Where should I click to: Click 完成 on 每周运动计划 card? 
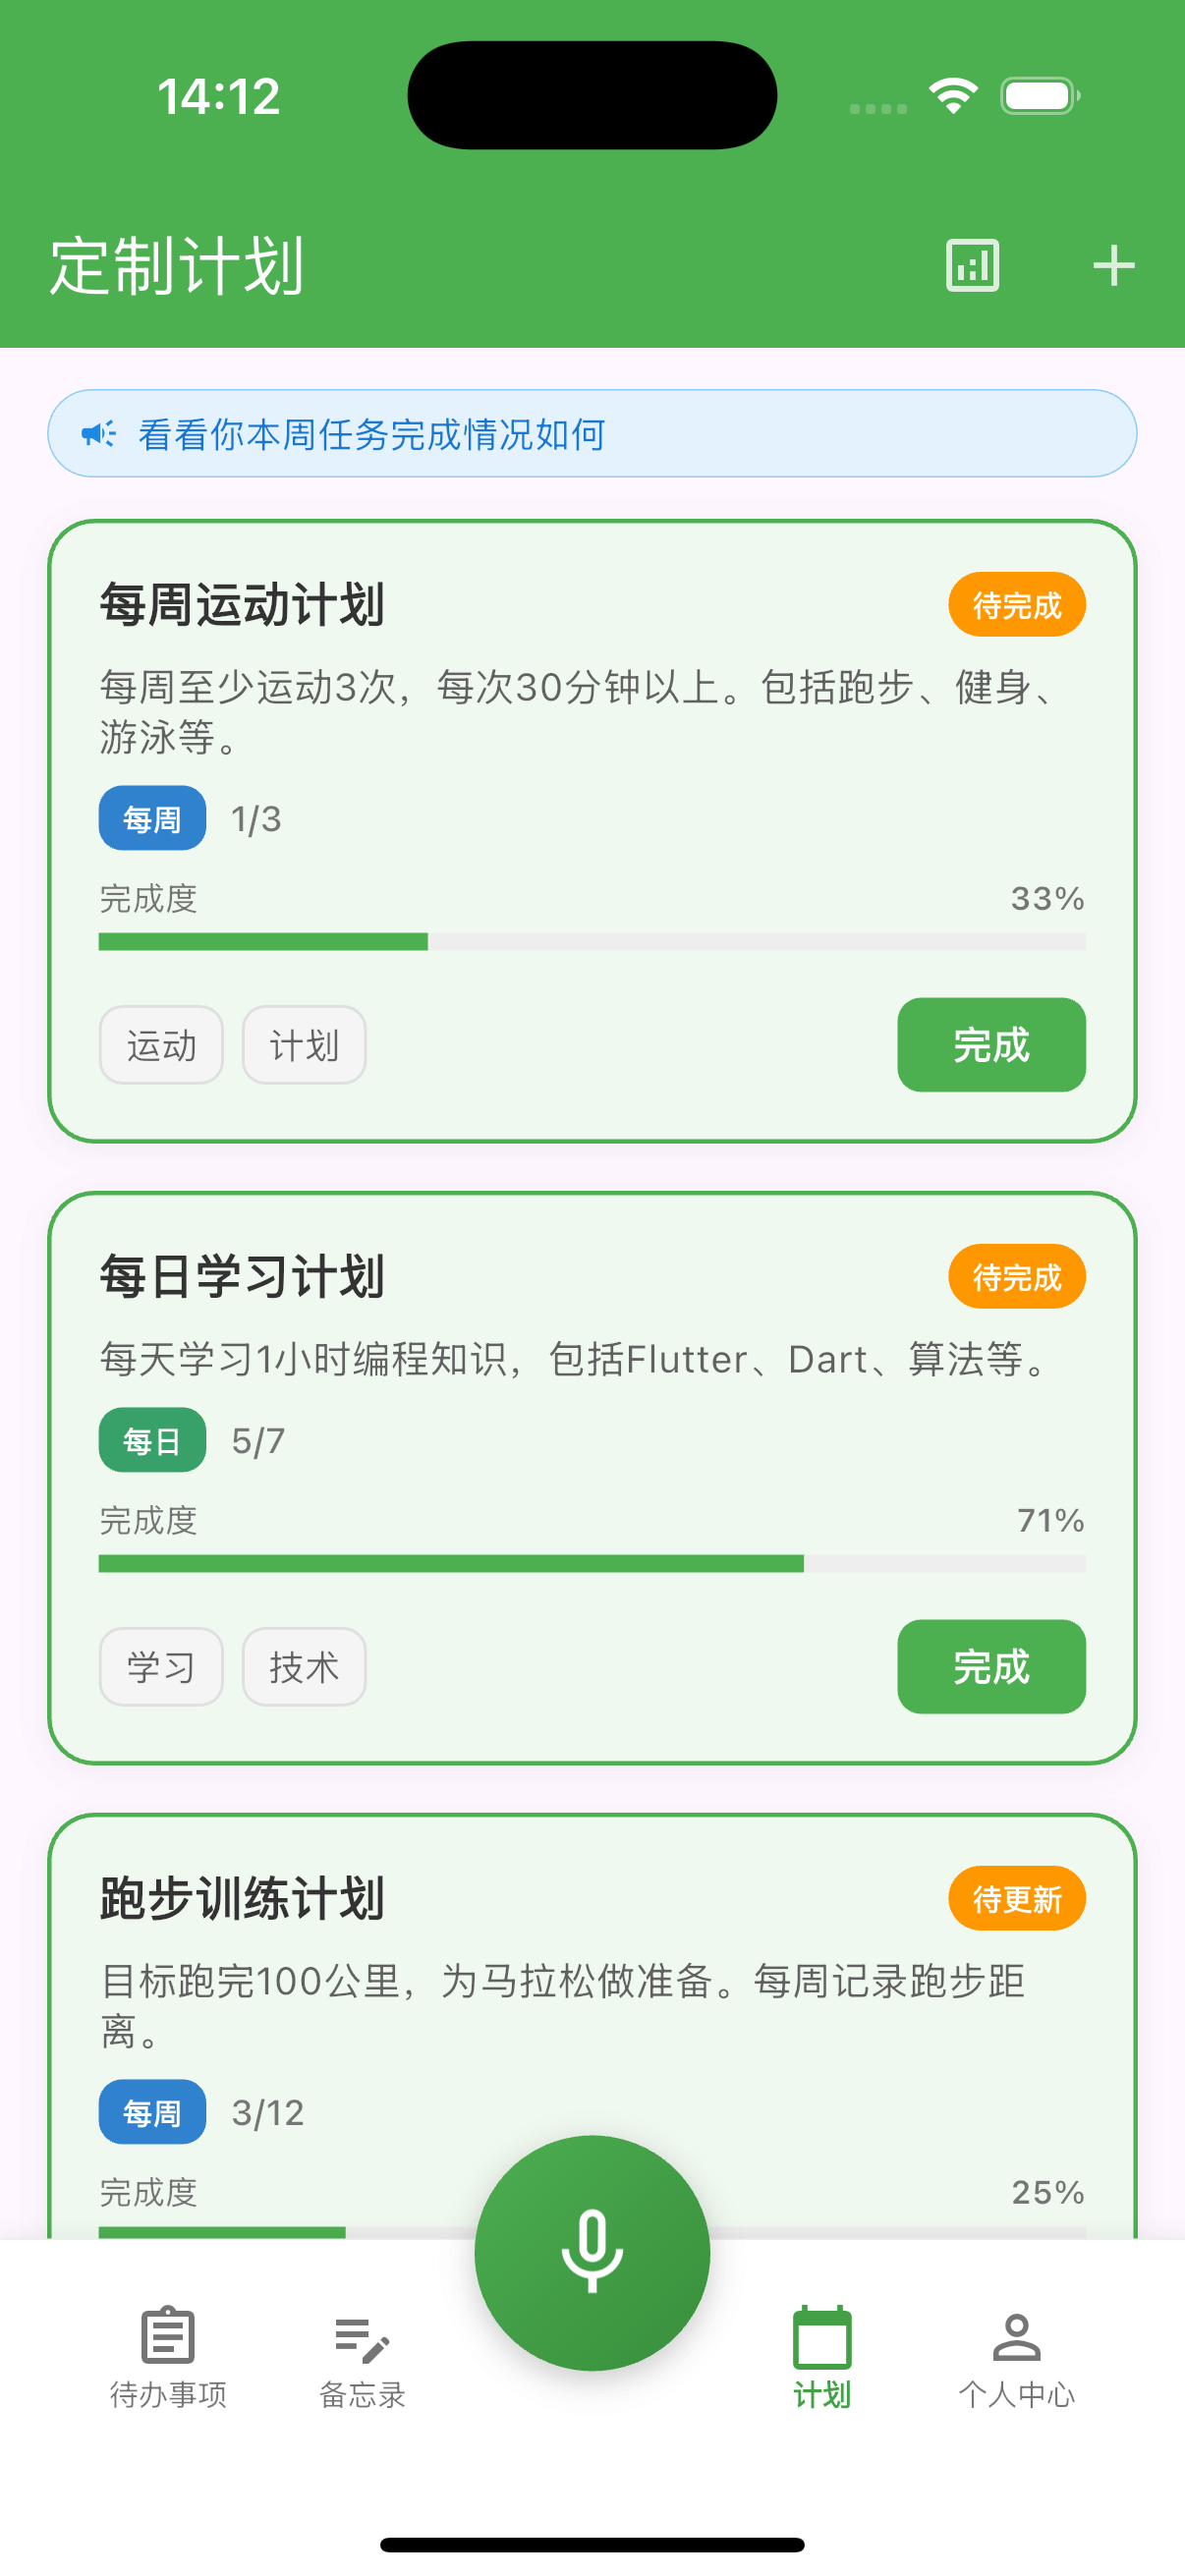pos(991,1045)
